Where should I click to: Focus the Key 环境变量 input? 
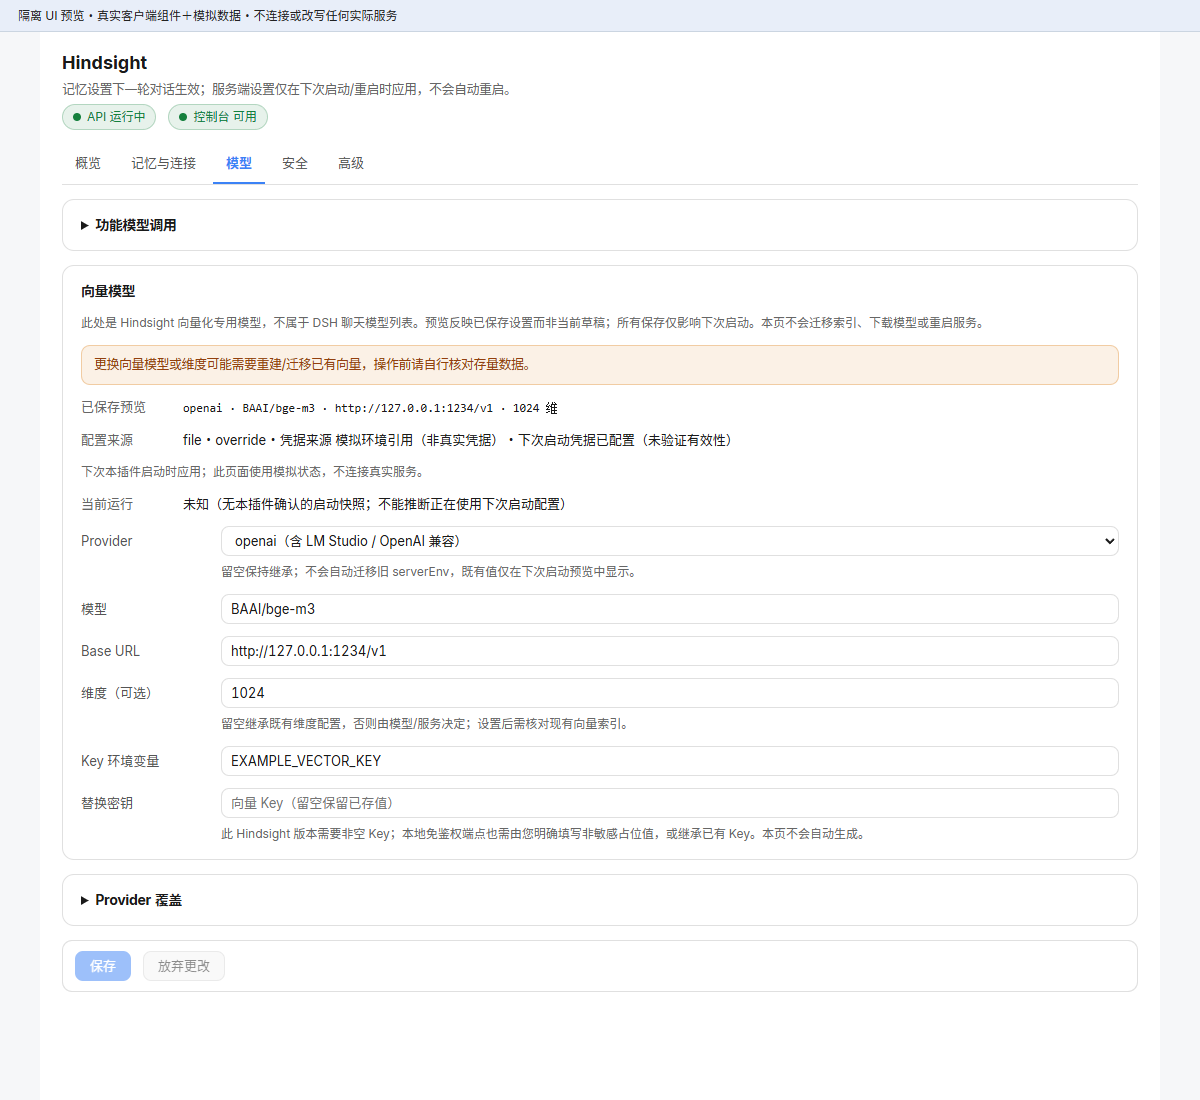[x=670, y=761]
